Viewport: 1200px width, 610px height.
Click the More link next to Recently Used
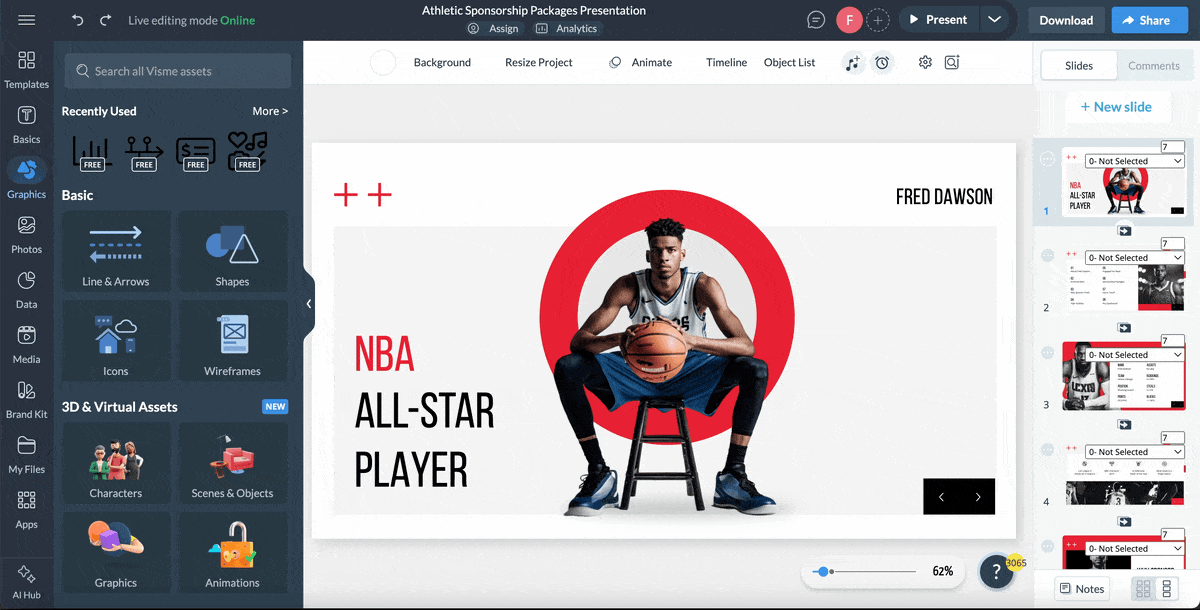[x=269, y=111]
